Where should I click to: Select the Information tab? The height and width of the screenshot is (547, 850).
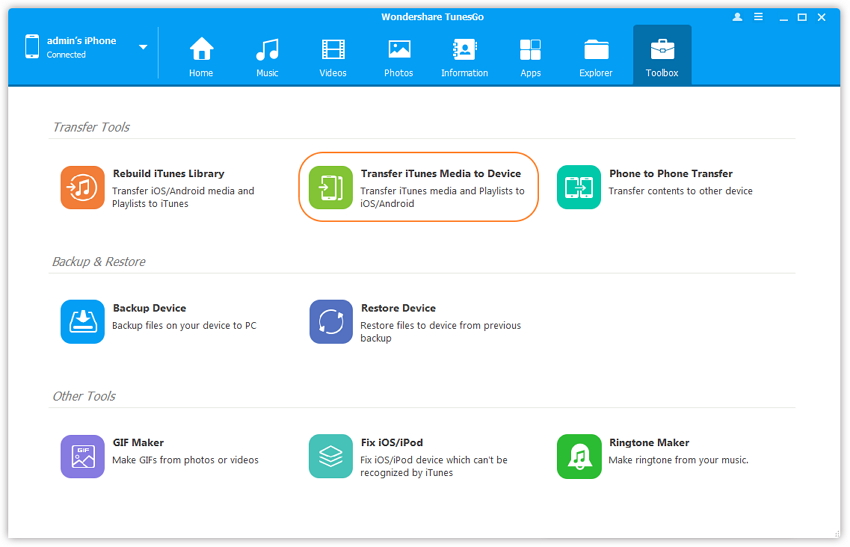(464, 56)
